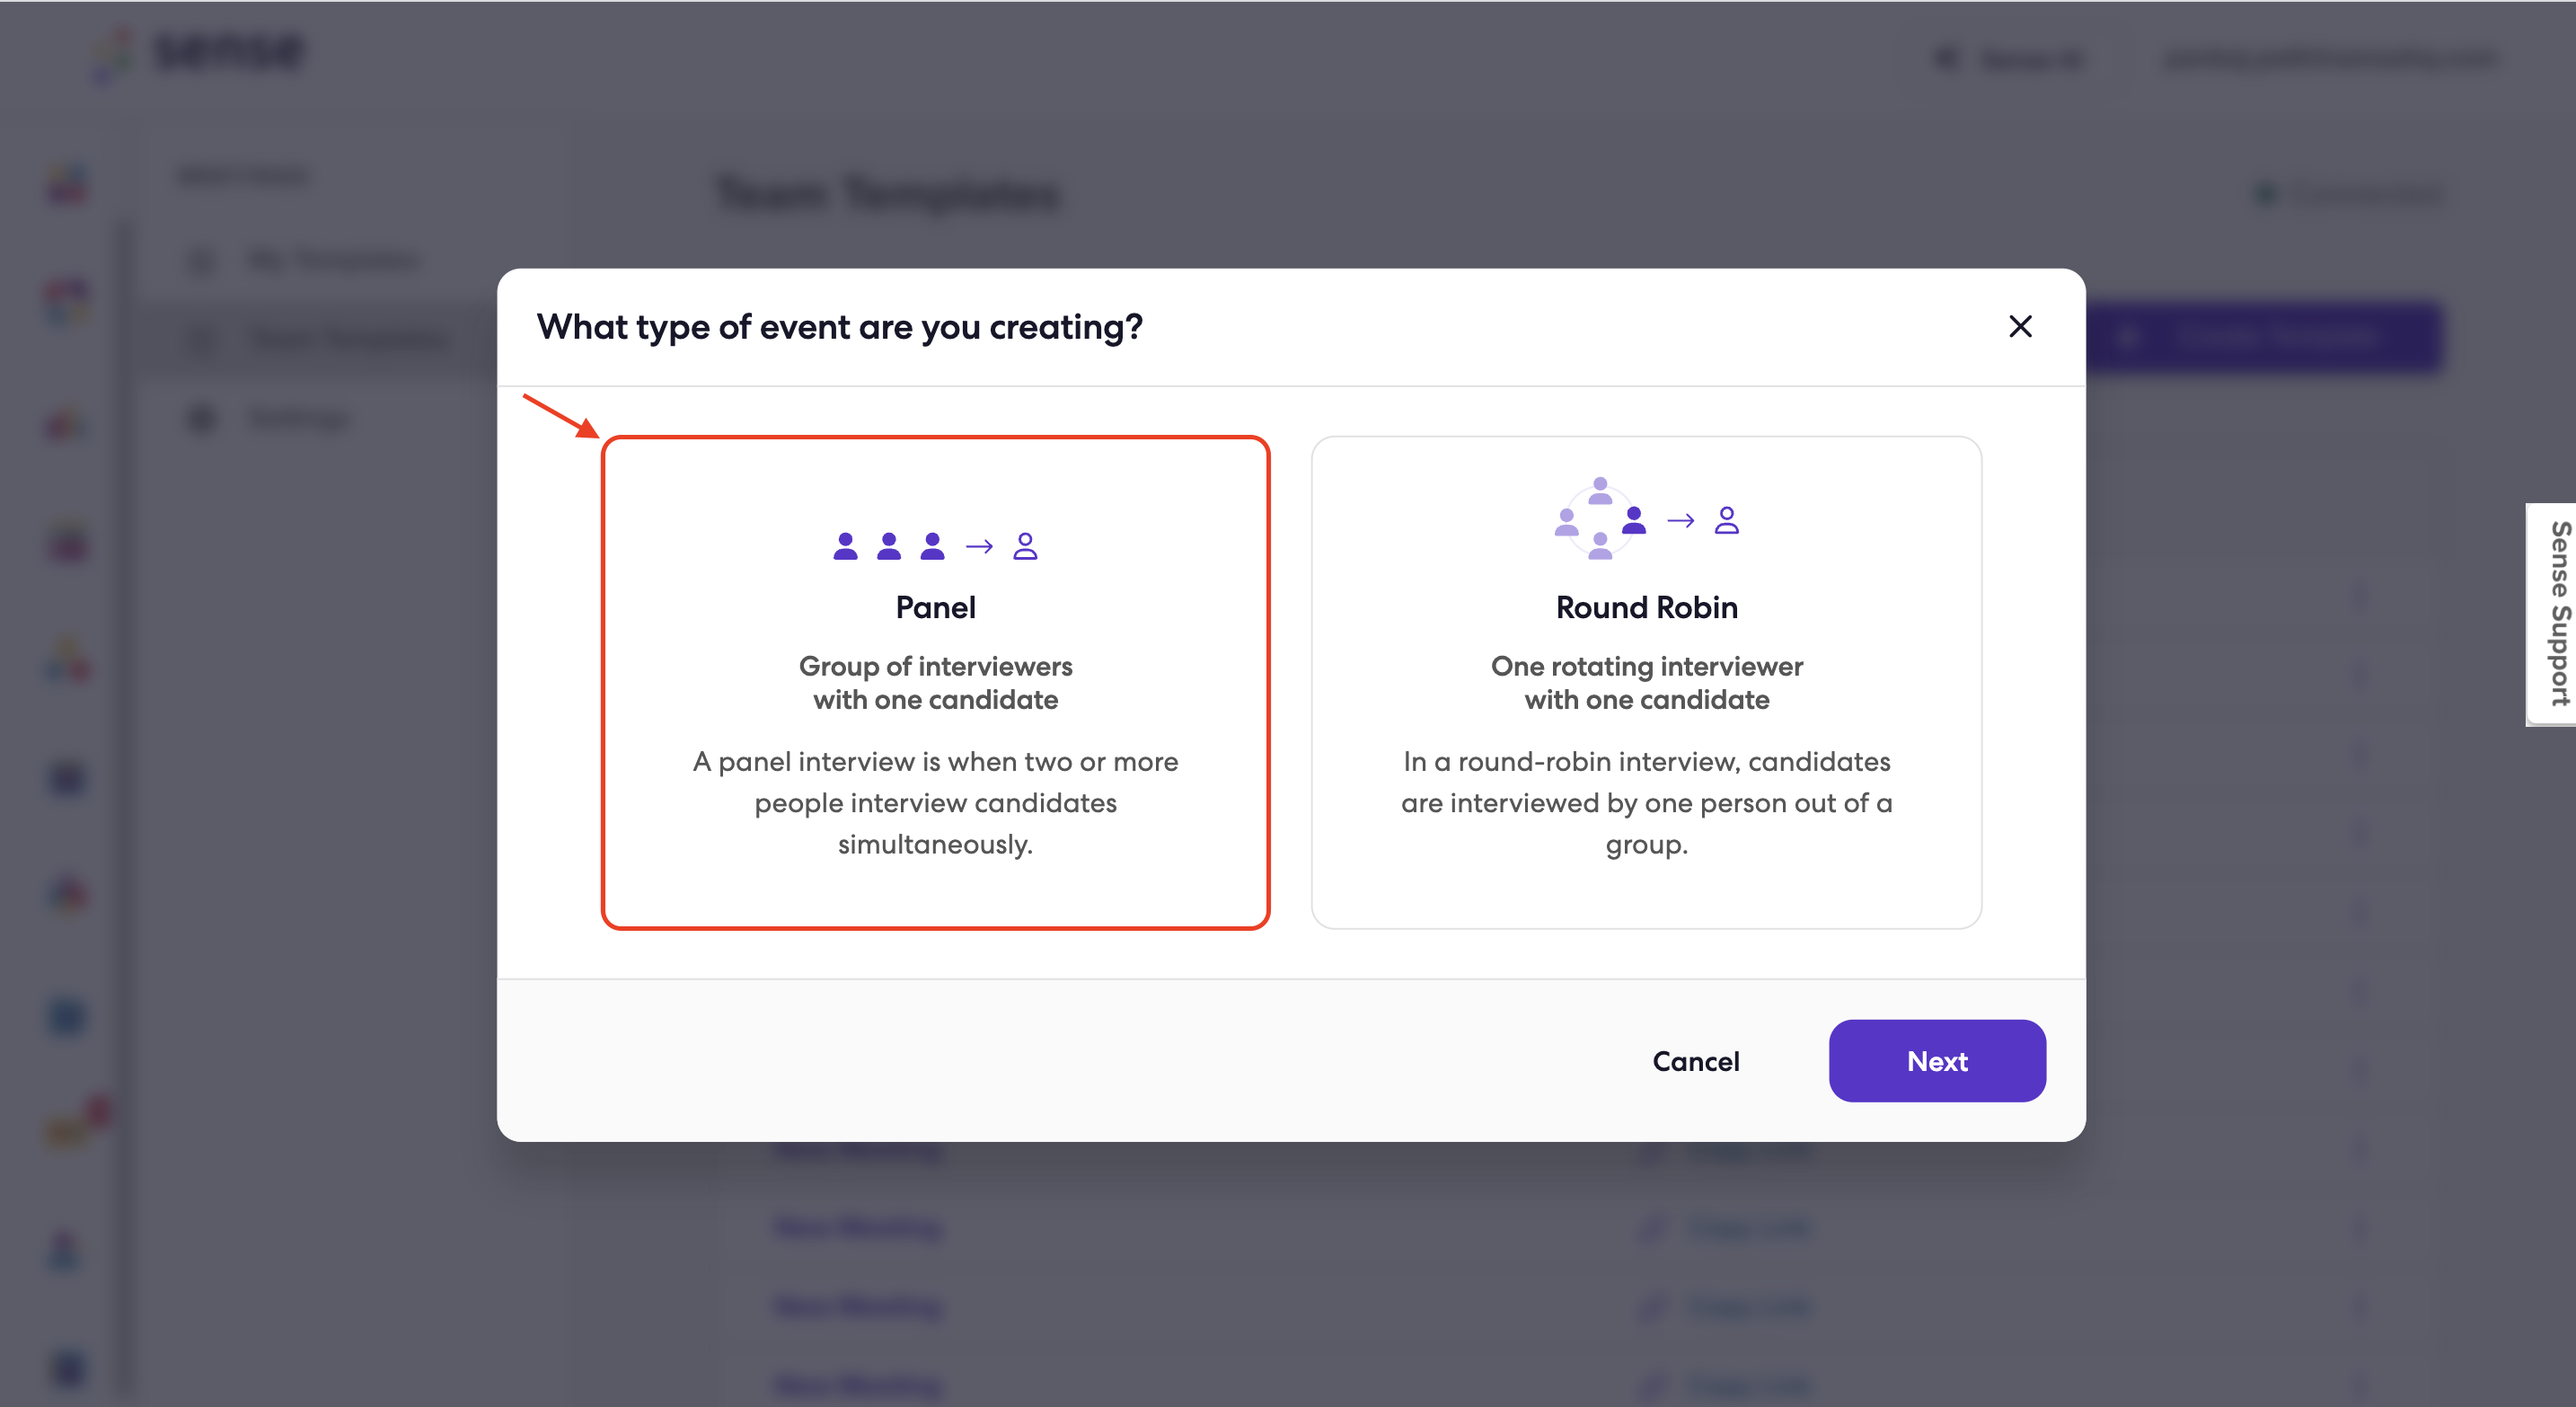Choose 'Group of interviewers with one candidate' option

pos(935,683)
